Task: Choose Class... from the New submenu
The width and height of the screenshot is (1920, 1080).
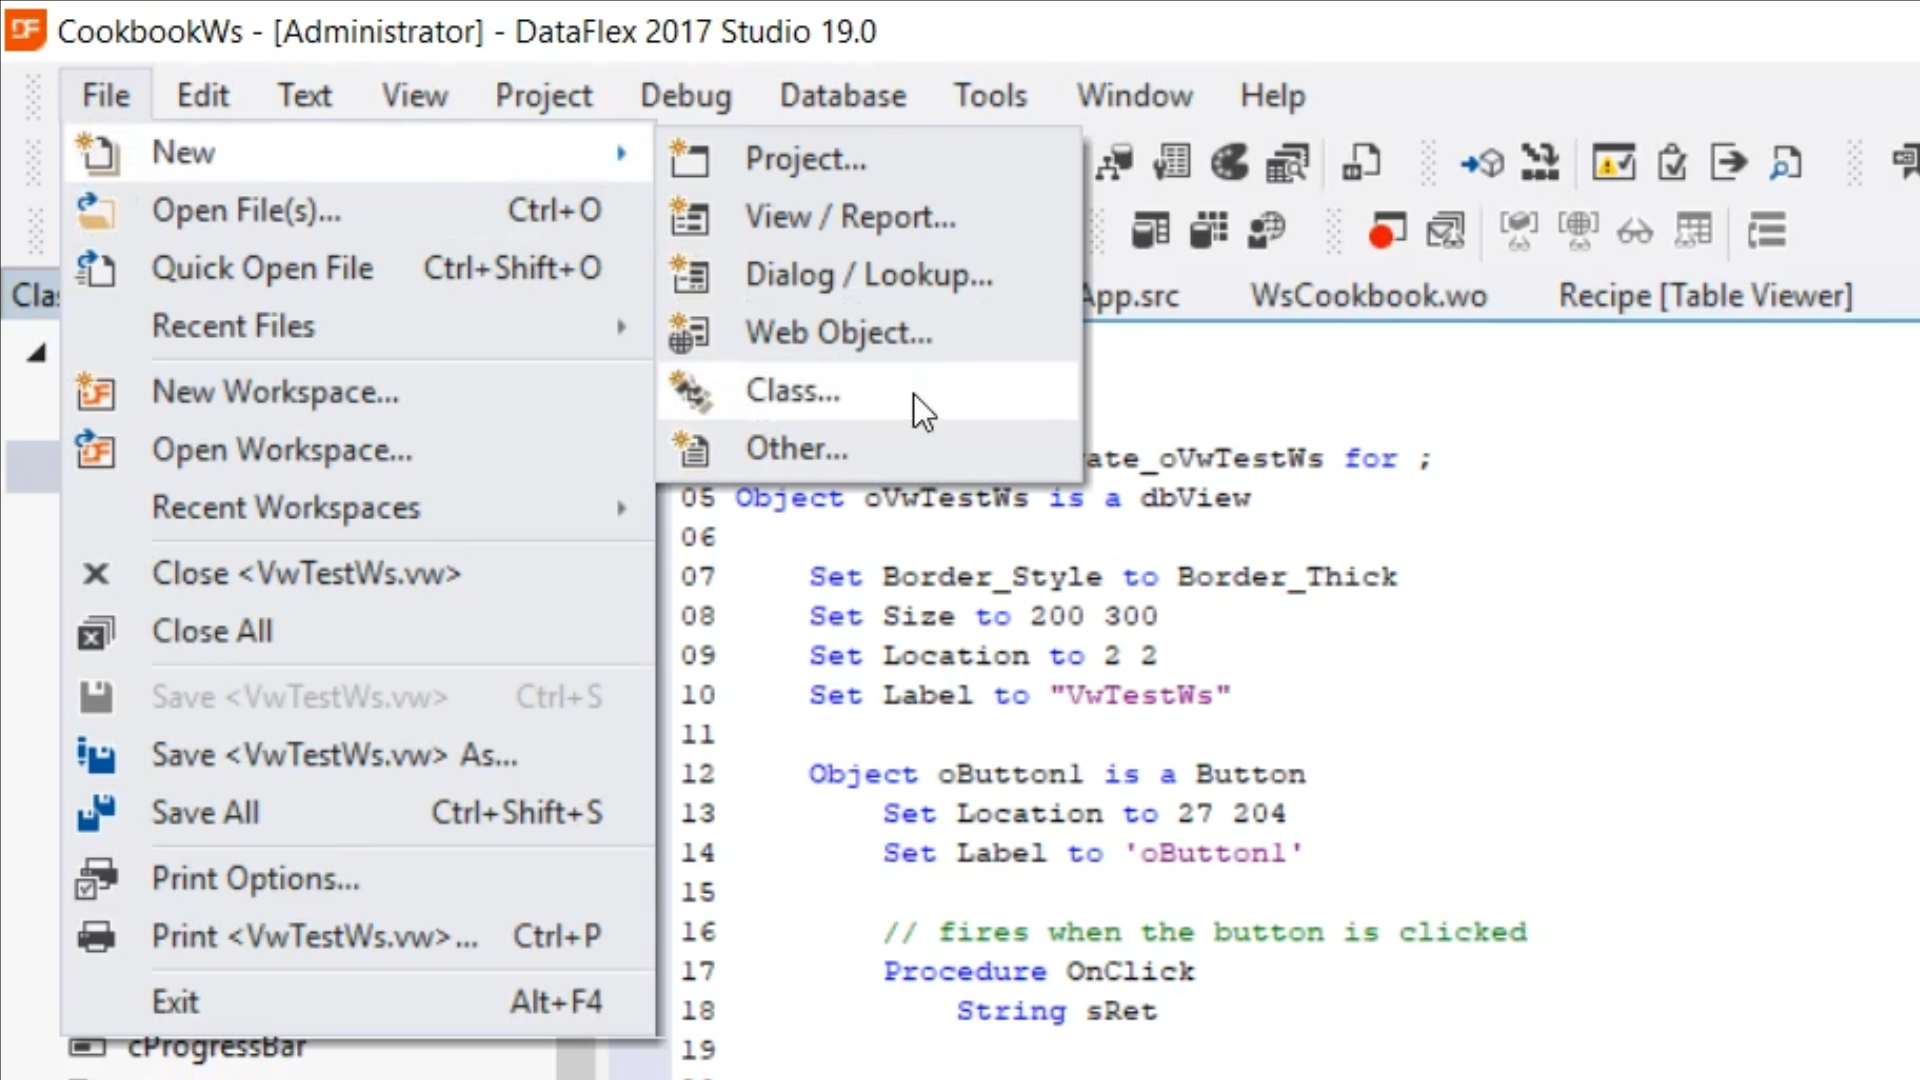Action: (793, 391)
